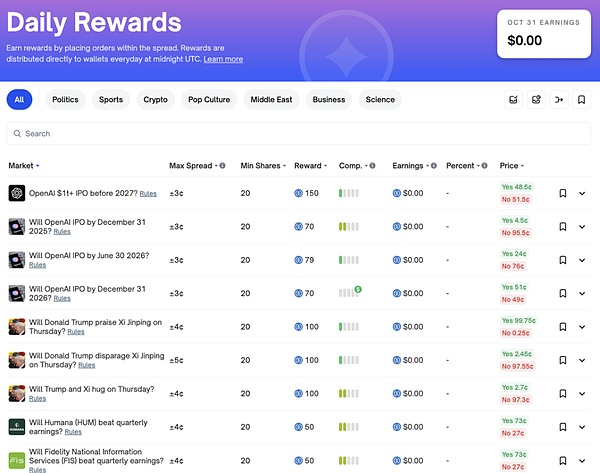Click the Search input field

(x=300, y=133)
